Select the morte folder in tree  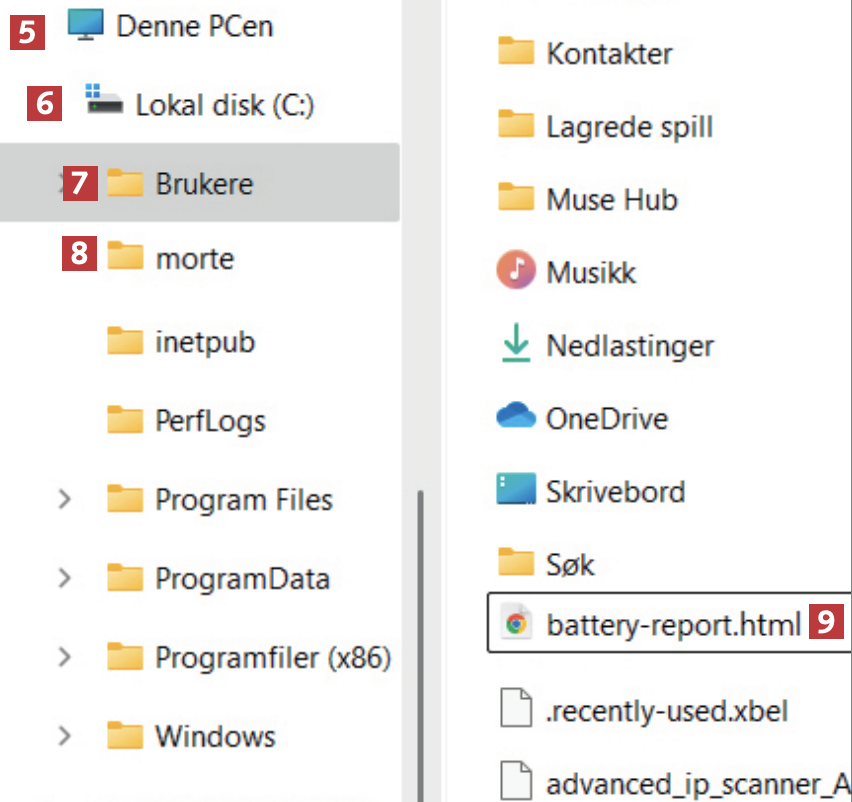pyautogui.click(x=194, y=258)
